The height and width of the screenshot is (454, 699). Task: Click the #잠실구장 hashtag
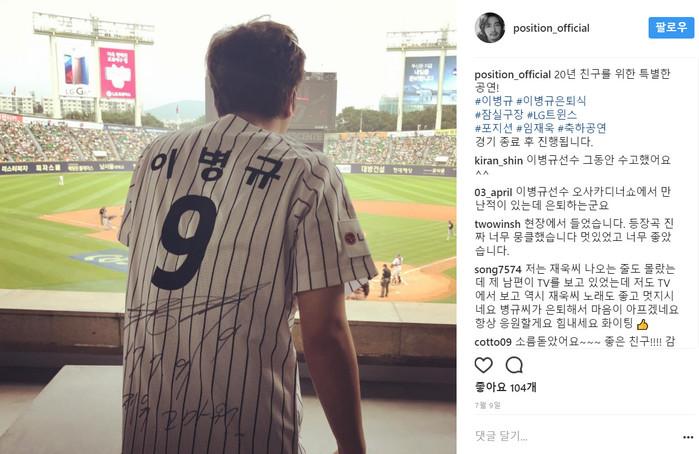499,115
